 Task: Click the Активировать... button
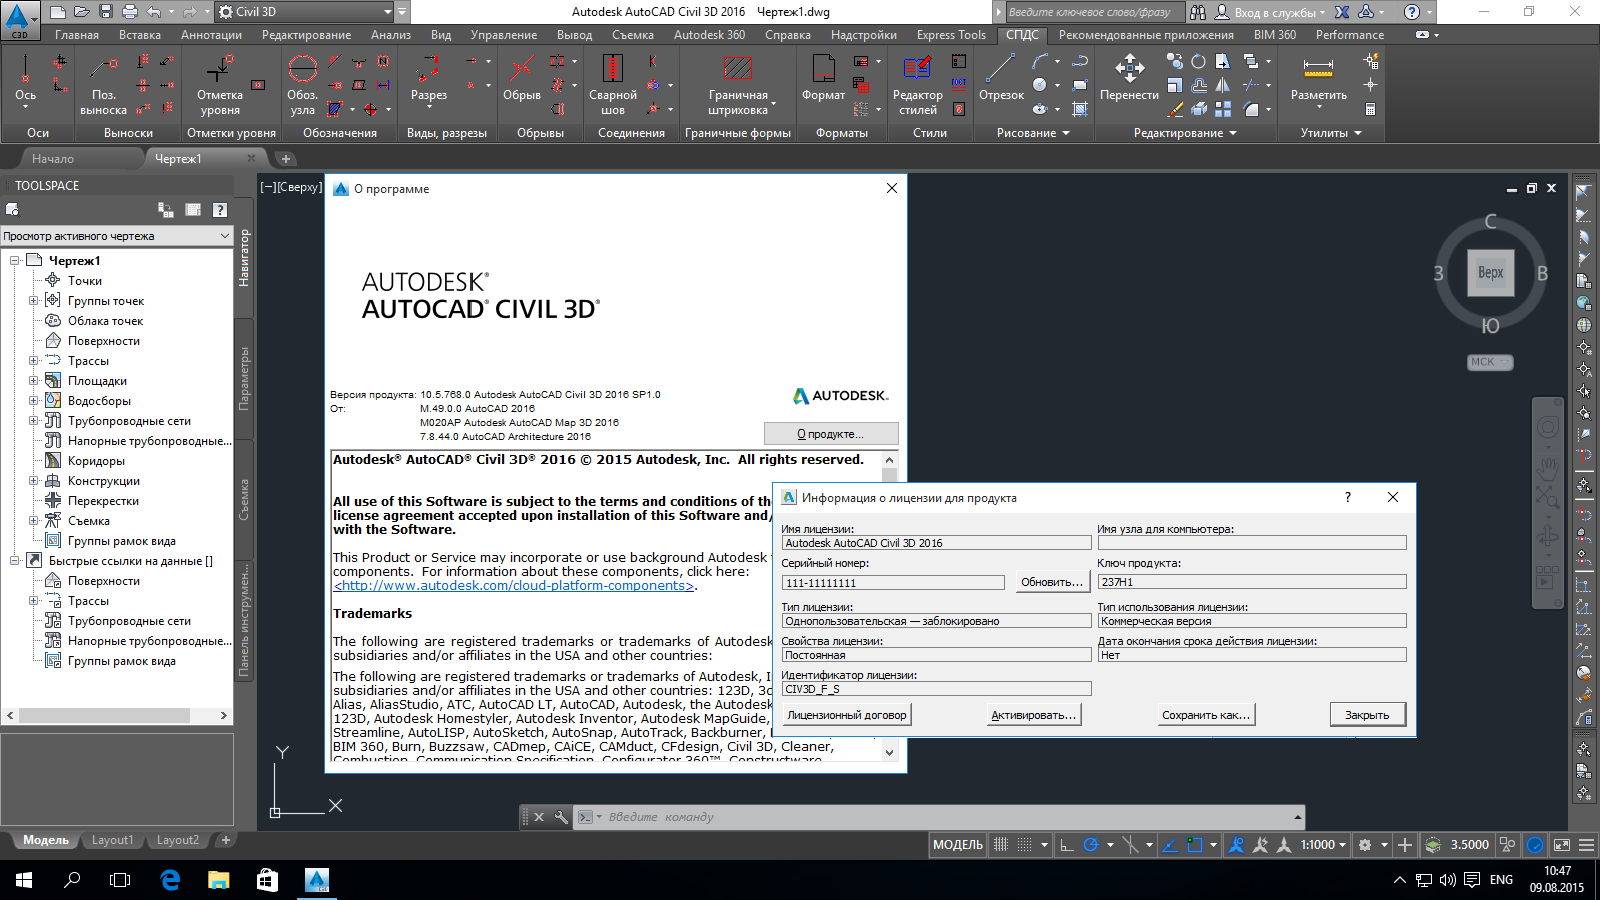point(1033,715)
